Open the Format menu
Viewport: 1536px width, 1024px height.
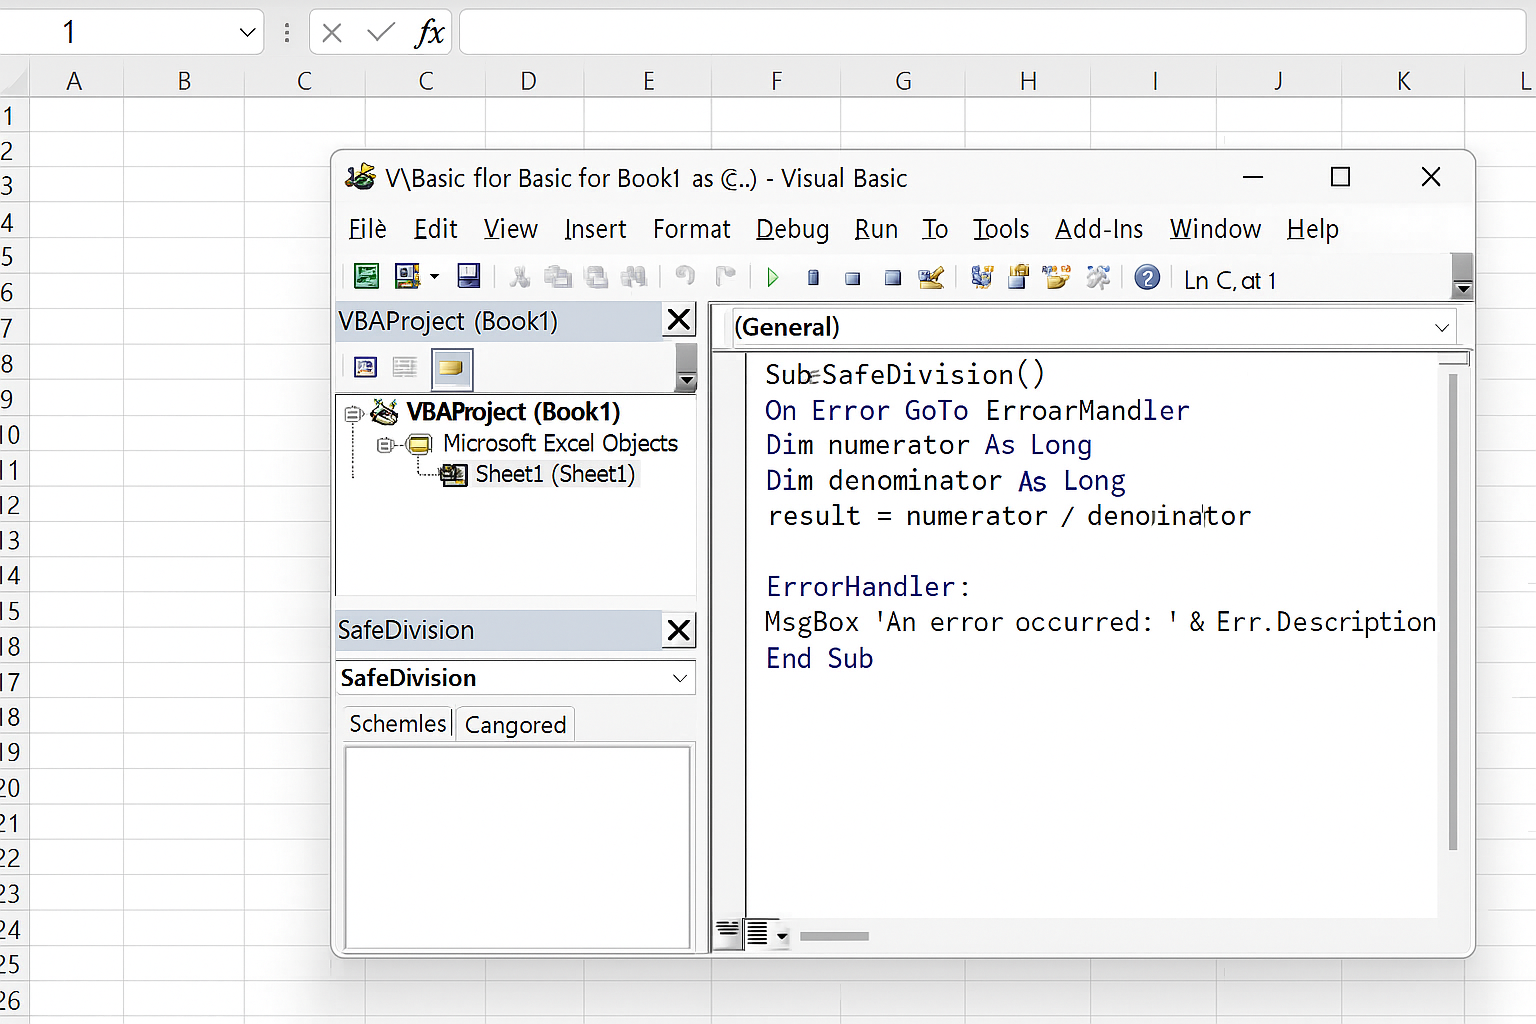pyautogui.click(x=692, y=229)
